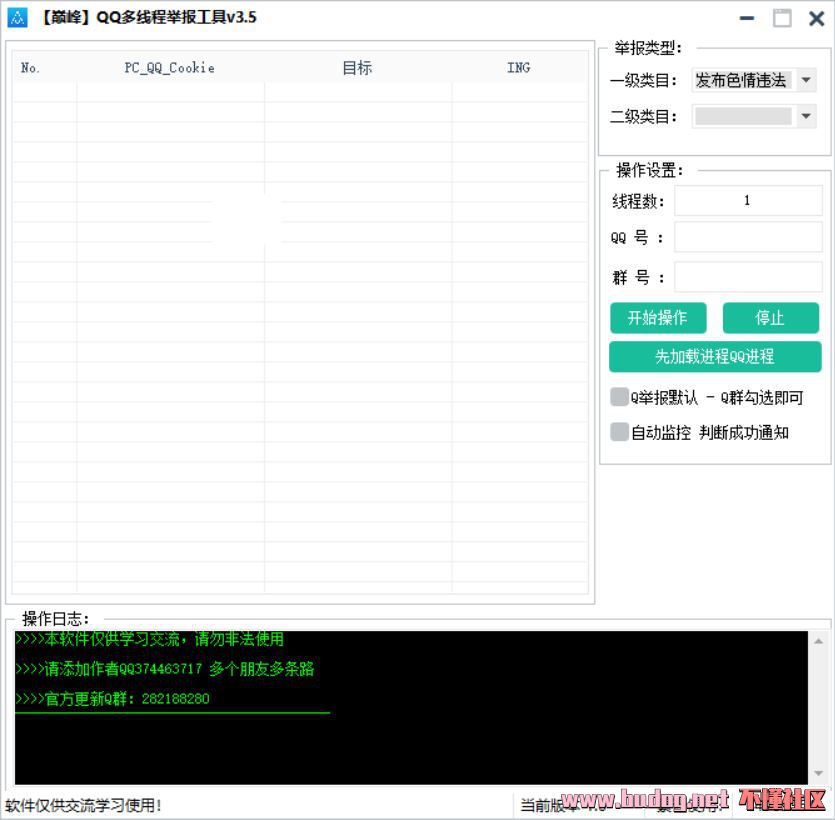The height and width of the screenshot is (820, 835).
Task: Toggle the Q举报默认 - Q群勾选即可 checkbox
Action: click(x=619, y=397)
